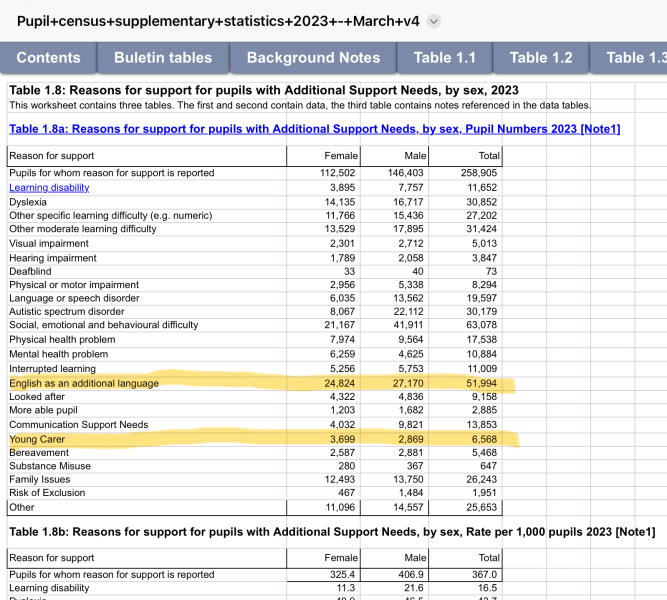Select total 258,905 for reported pupils
The image size is (667, 600).
click(479, 173)
